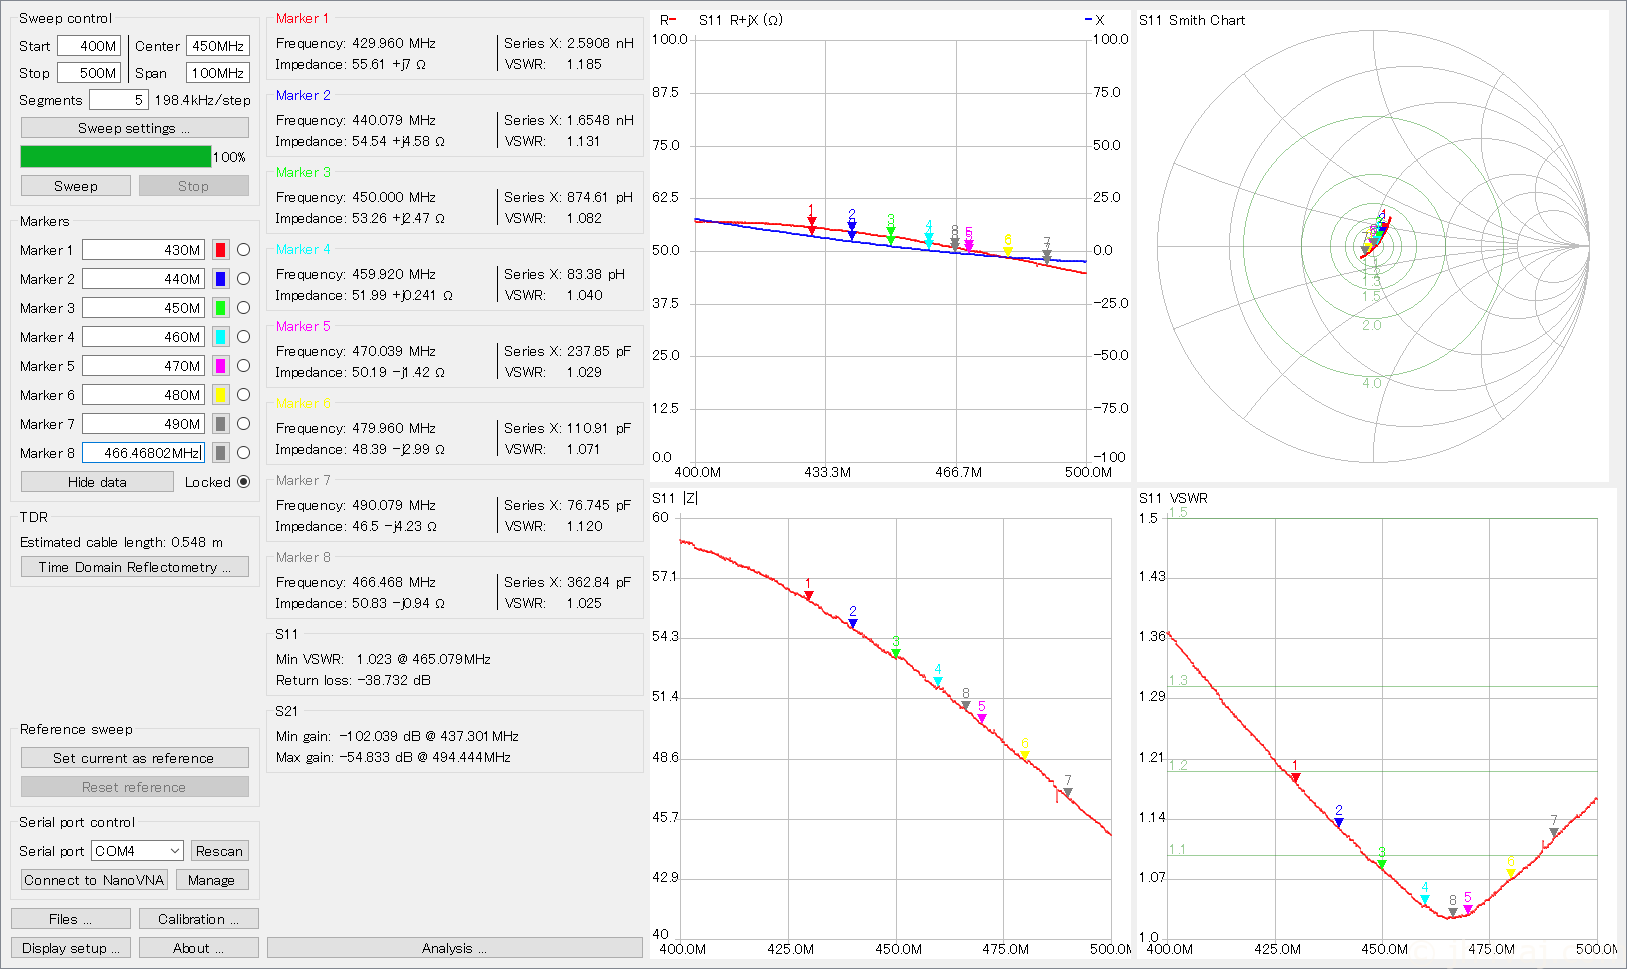Click green marker 3 on VSWR chart
This screenshot has height=969, width=1627.
1382,864
